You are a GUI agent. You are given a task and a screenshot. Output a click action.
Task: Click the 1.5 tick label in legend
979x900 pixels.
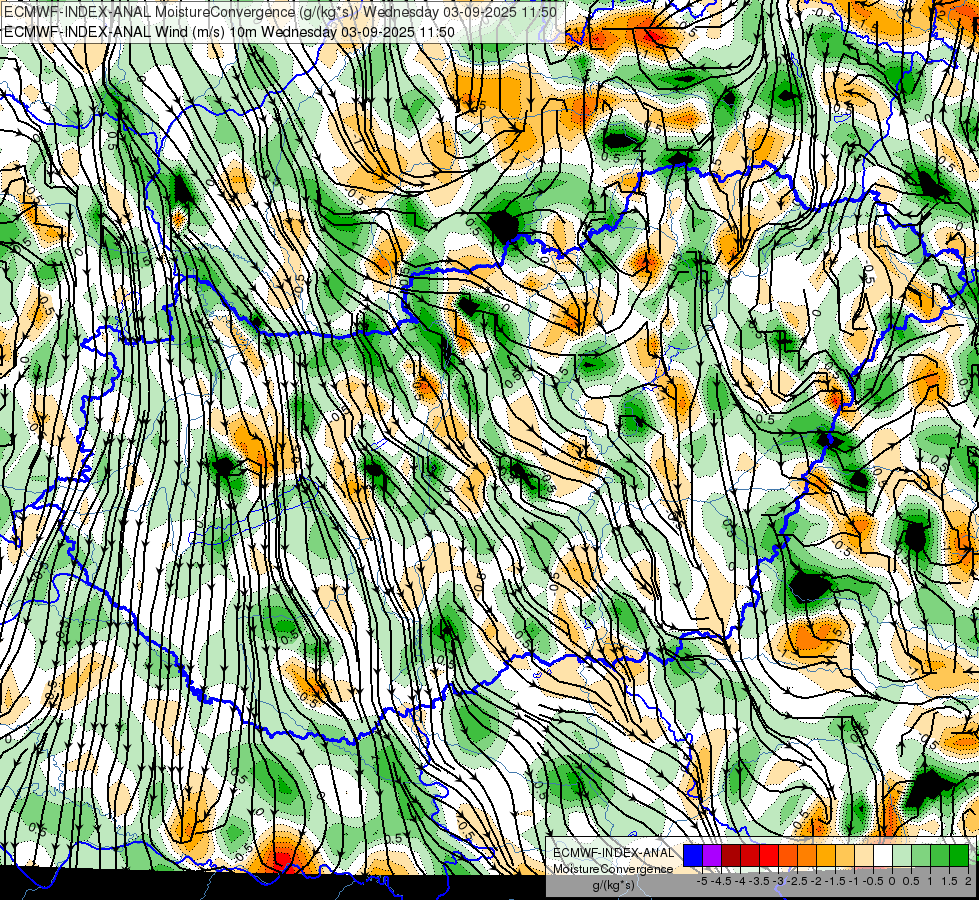pos(948,881)
